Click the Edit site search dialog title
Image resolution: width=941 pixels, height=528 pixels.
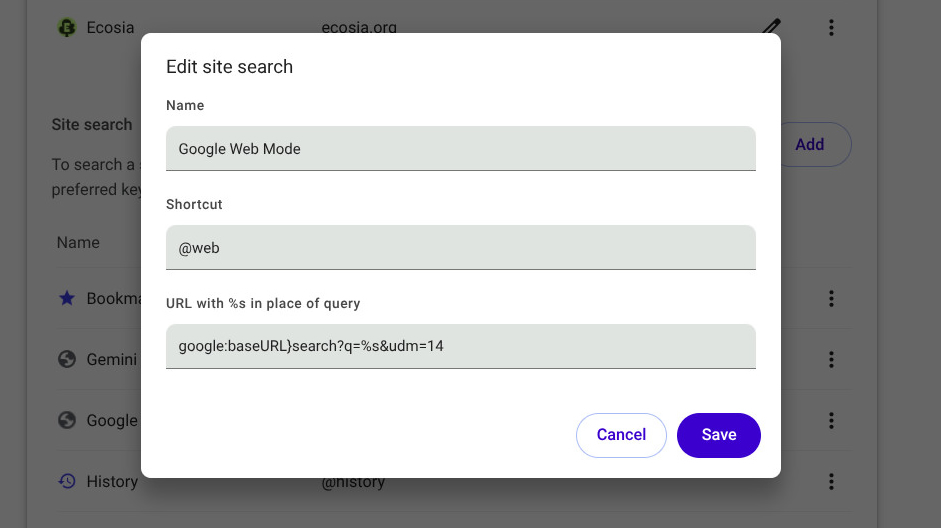point(229,67)
